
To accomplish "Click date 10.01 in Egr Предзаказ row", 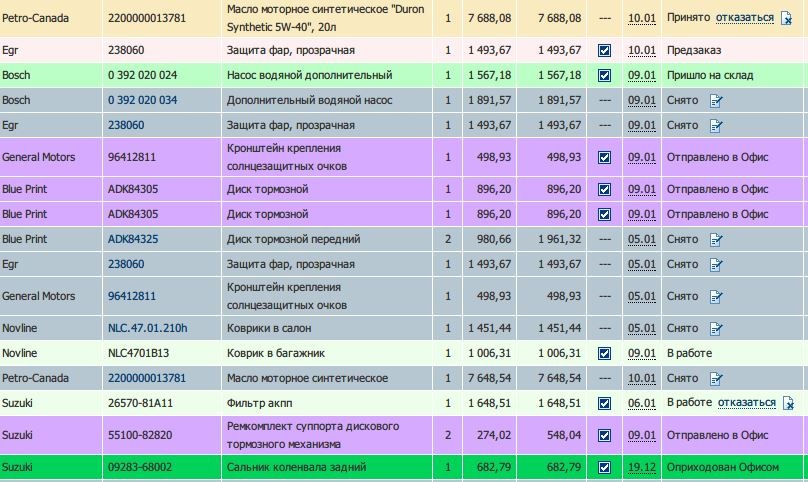I will coord(642,51).
